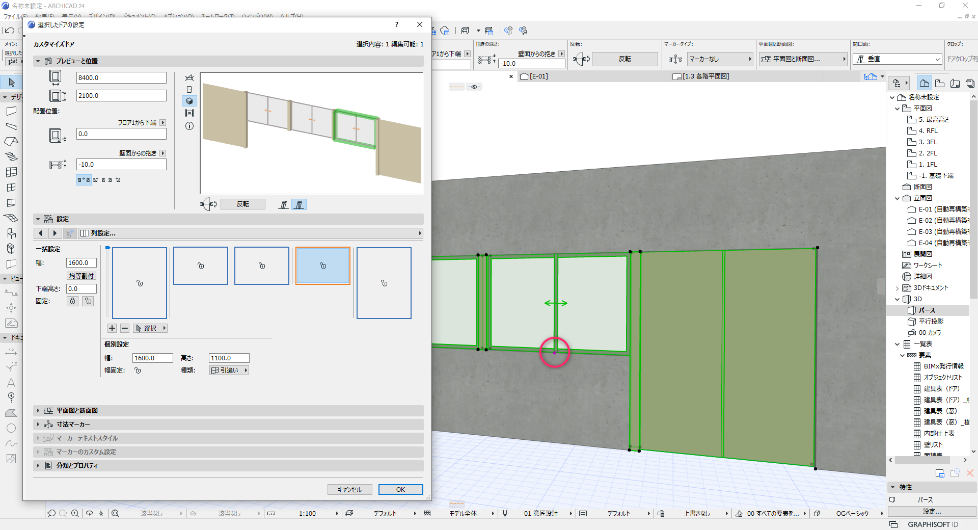Select the 3D preview view icon
Viewport: 978px width, 530px height.
(x=191, y=101)
